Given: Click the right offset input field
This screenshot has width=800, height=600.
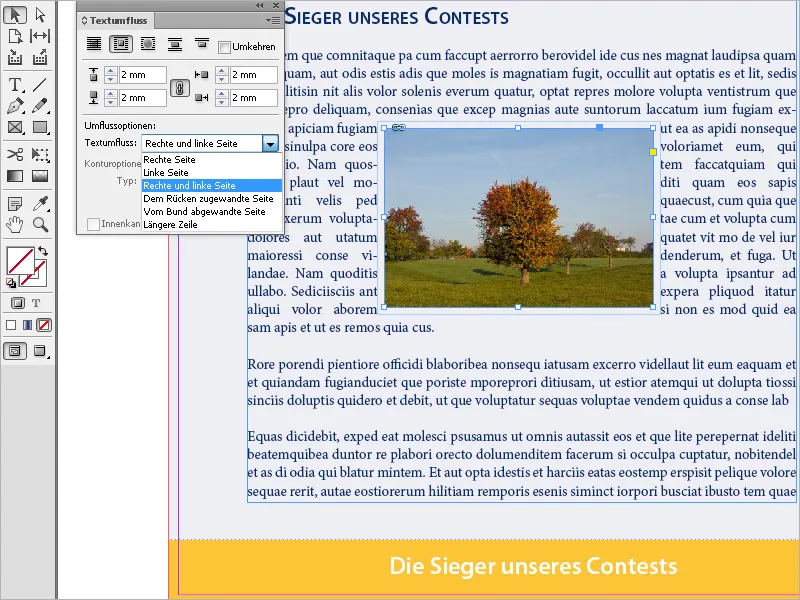Looking at the screenshot, I should tap(254, 97).
